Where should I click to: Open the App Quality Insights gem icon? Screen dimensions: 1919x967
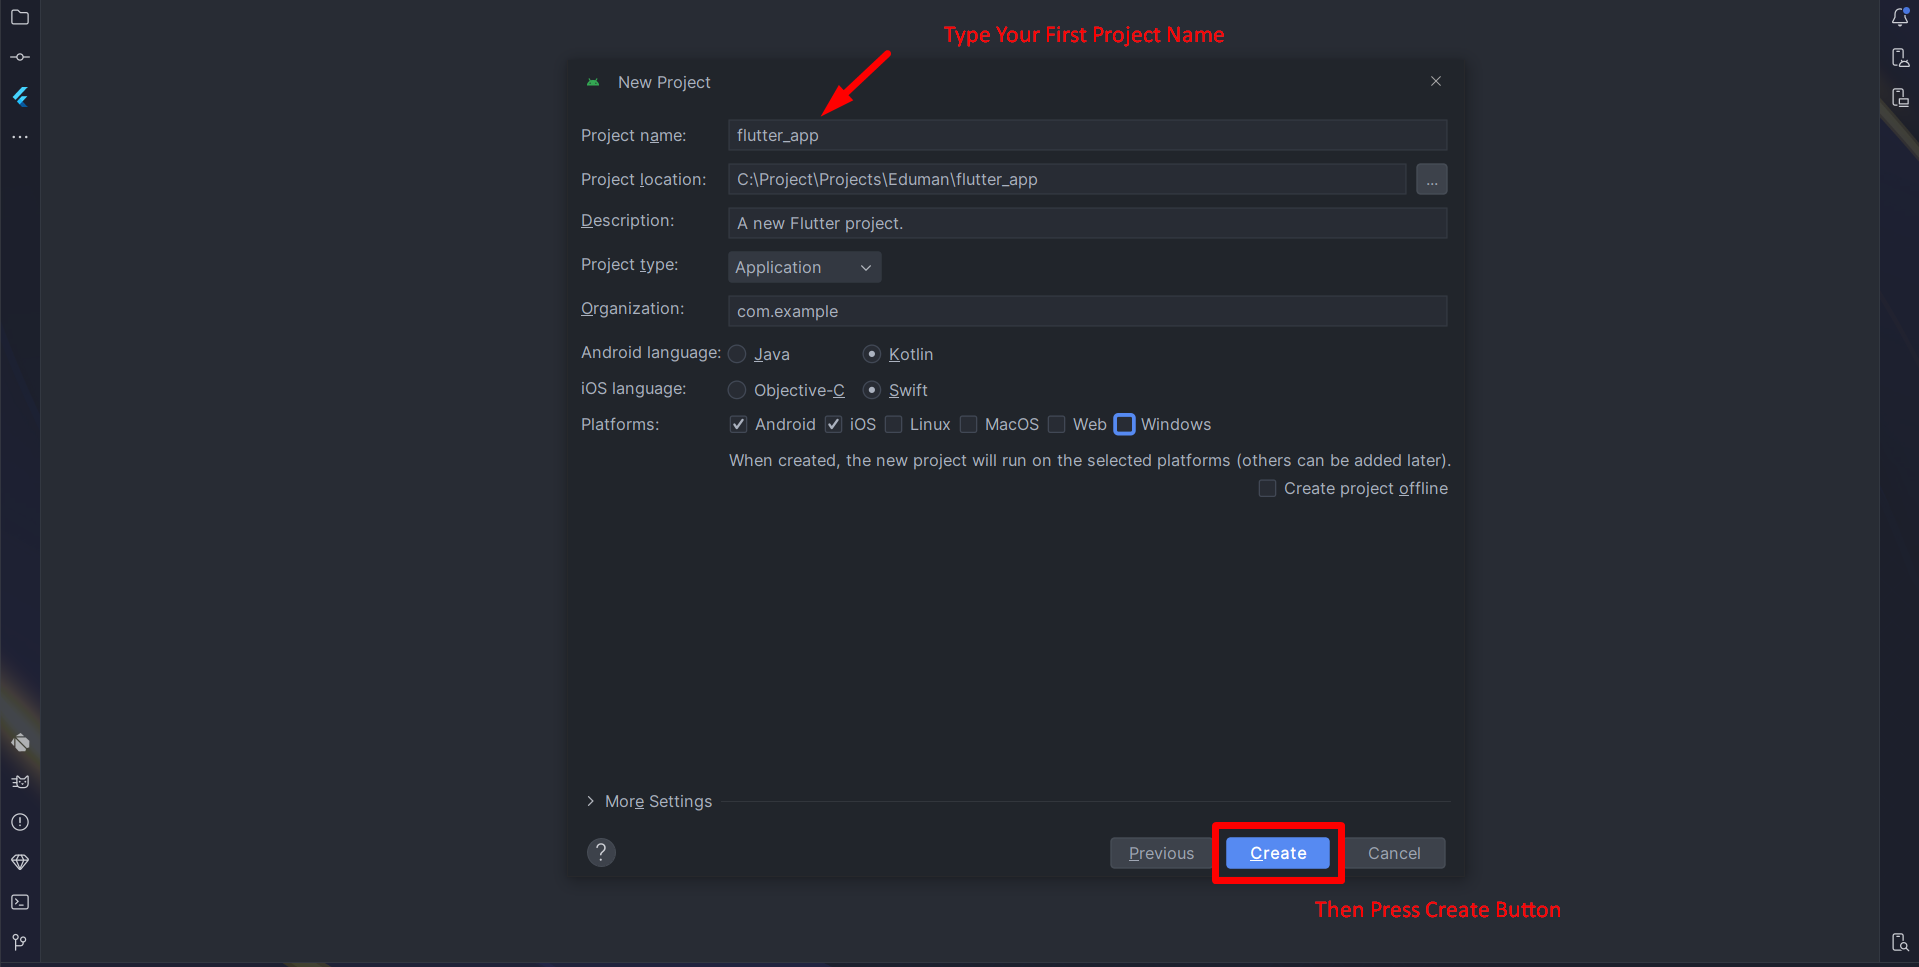(20, 862)
